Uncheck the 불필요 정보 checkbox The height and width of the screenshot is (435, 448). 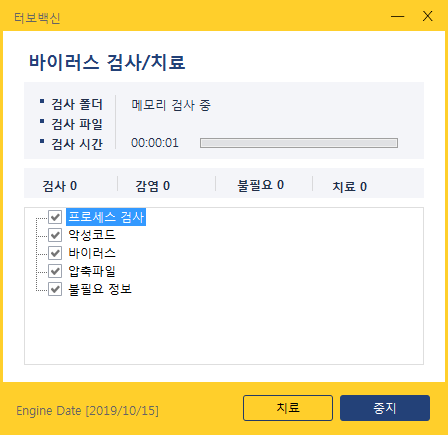coord(55,289)
